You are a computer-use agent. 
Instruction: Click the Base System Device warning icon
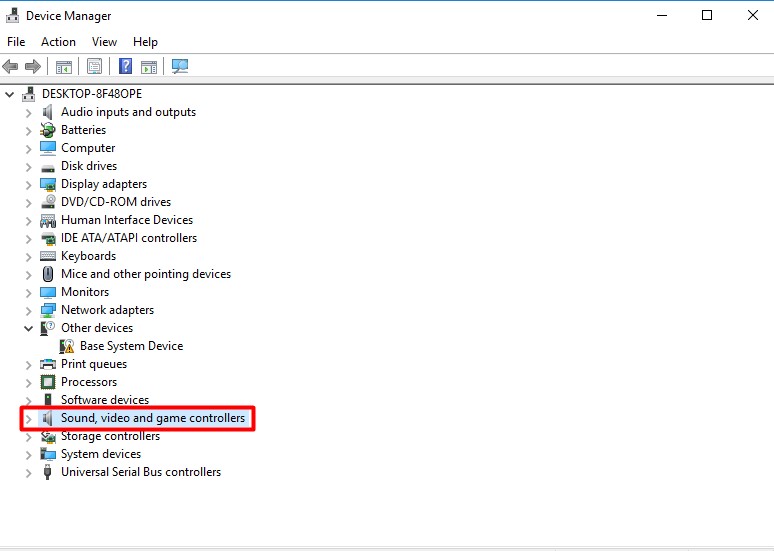point(67,346)
